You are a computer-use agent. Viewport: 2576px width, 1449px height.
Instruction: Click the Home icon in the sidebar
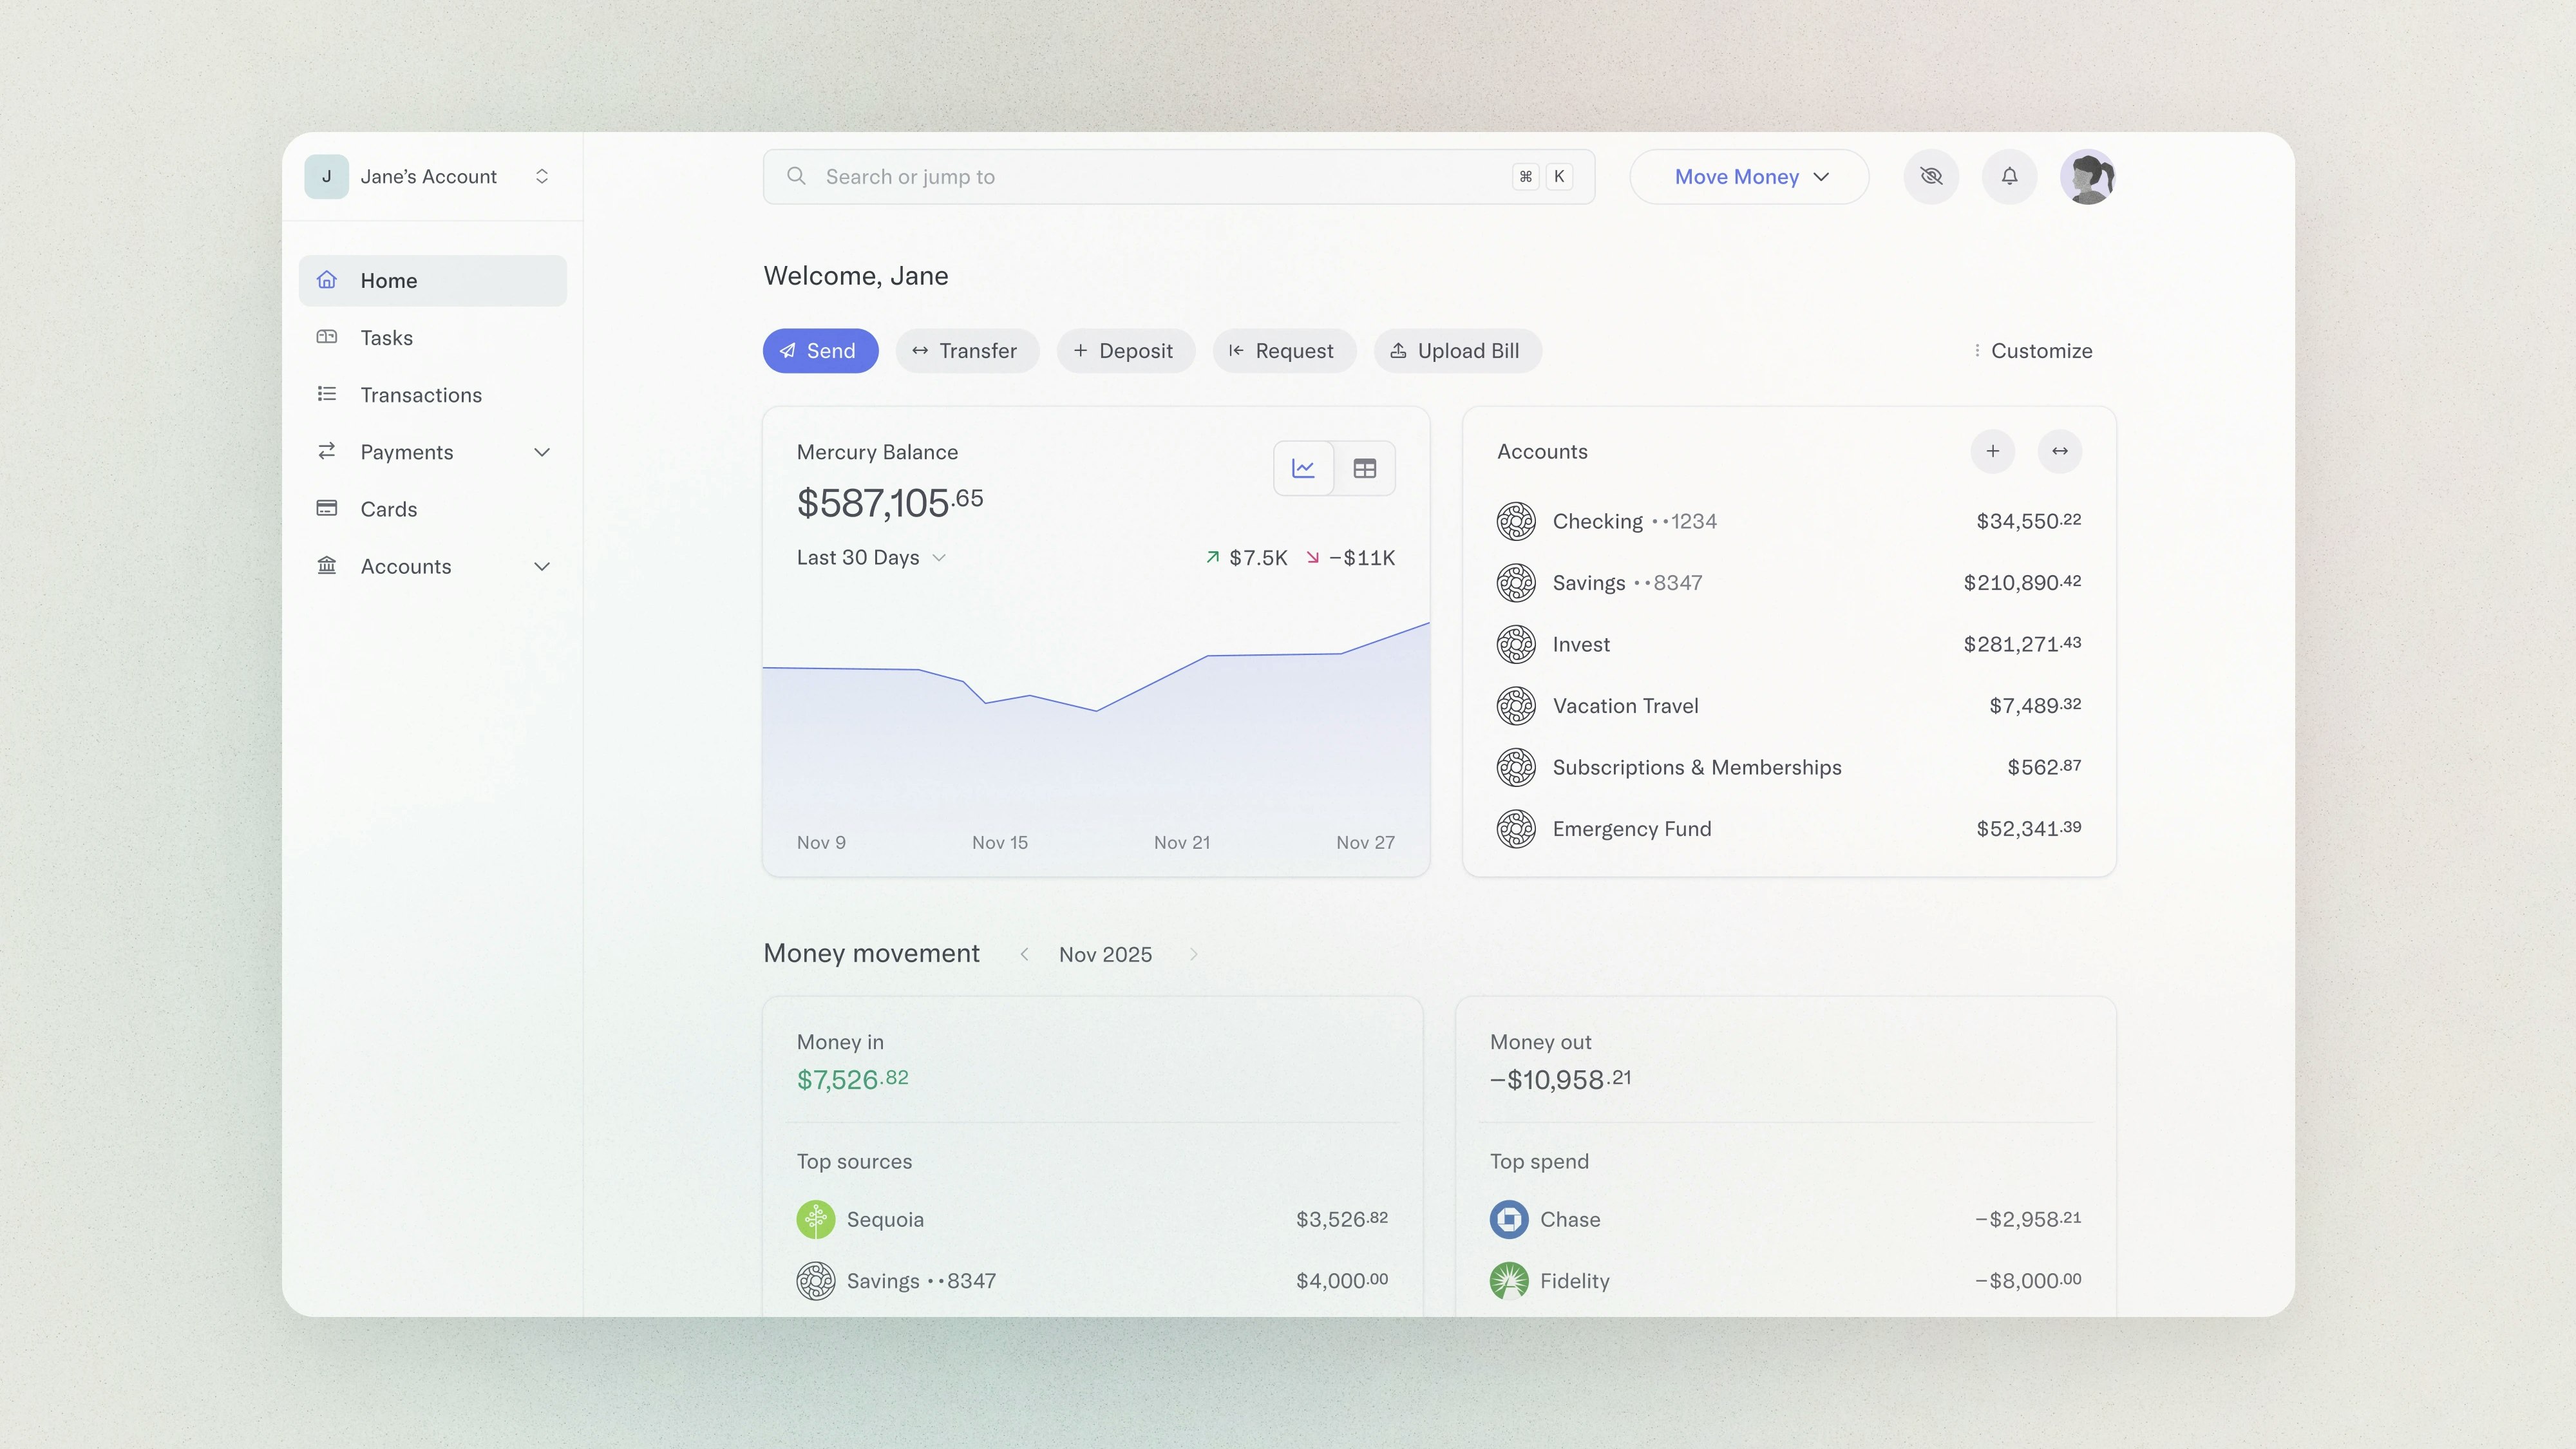pyautogui.click(x=327, y=280)
